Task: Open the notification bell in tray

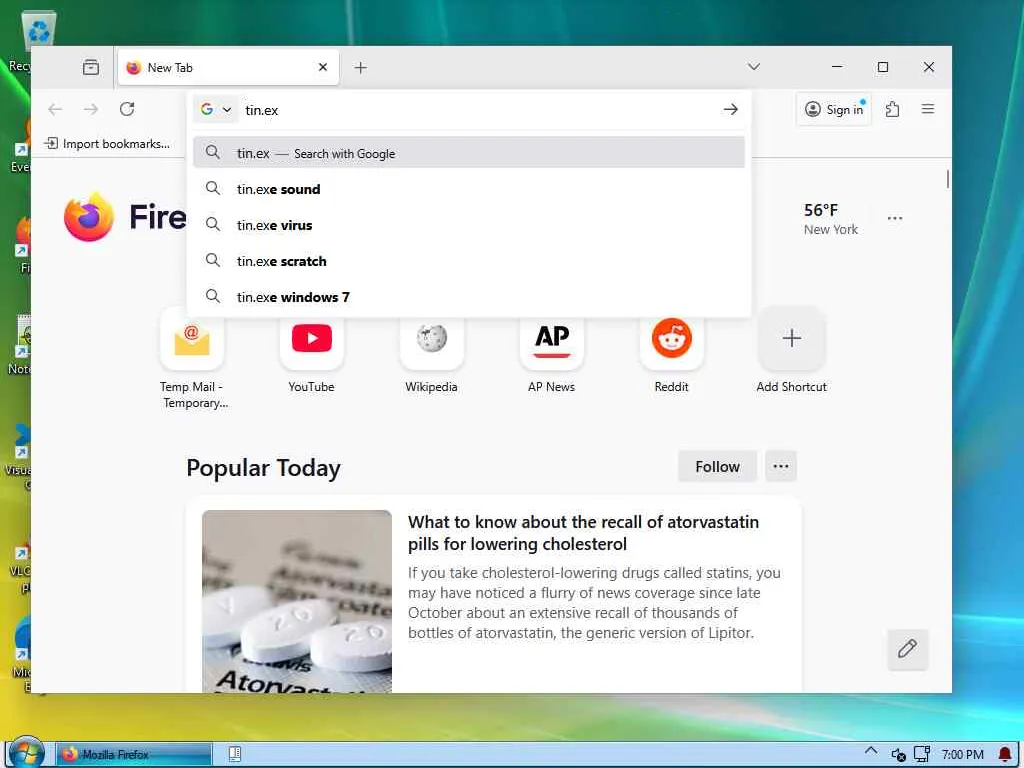Action: [1005, 754]
